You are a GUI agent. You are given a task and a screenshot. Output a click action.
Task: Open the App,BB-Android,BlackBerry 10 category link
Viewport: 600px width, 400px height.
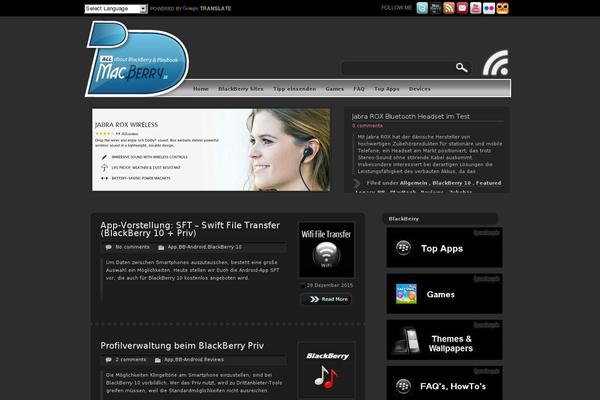pyautogui.click(x=205, y=247)
